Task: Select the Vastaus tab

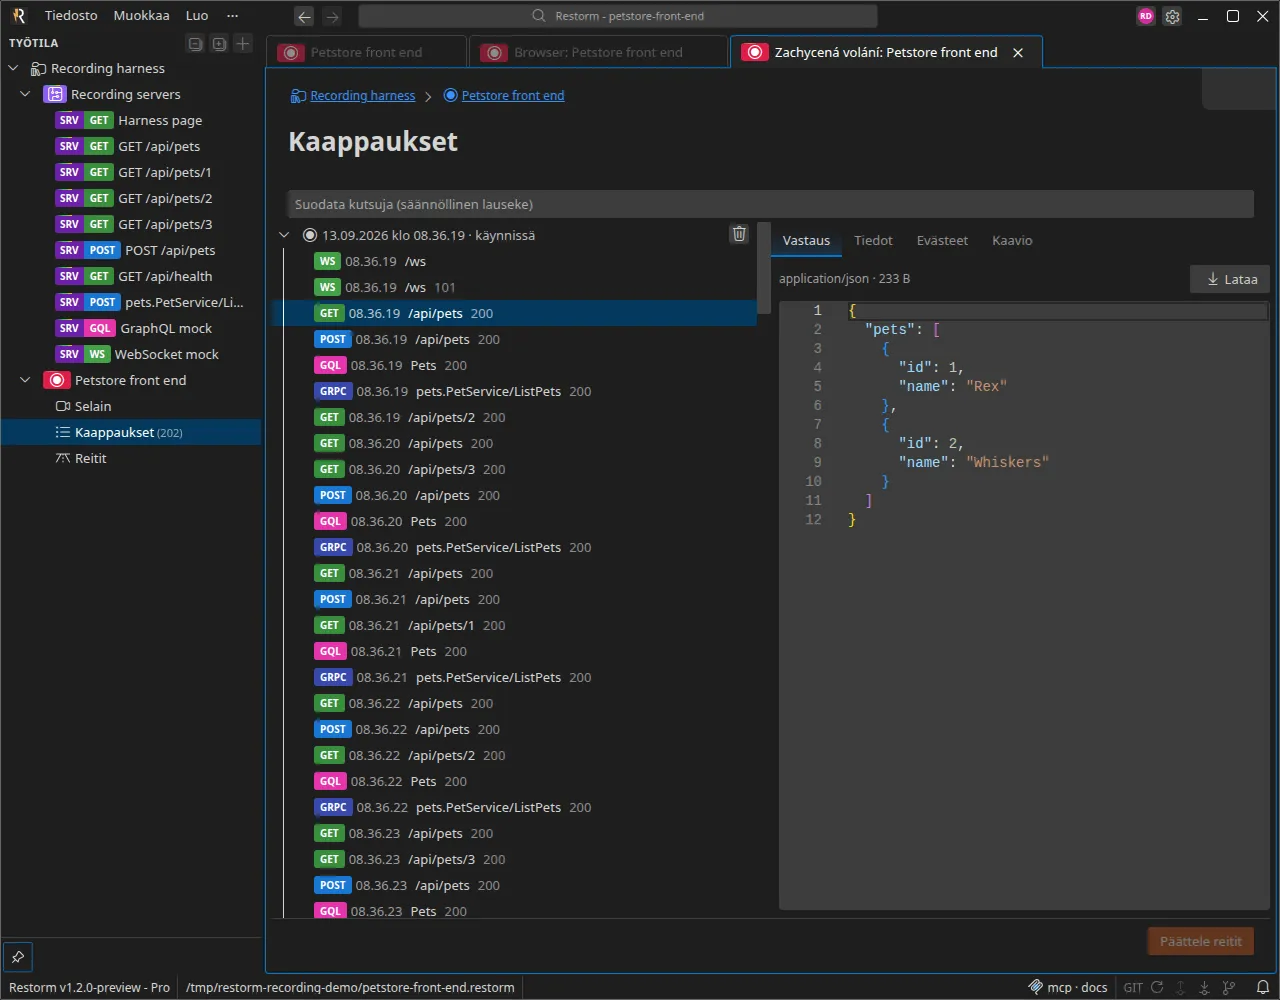Action: [x=806, y=240]
